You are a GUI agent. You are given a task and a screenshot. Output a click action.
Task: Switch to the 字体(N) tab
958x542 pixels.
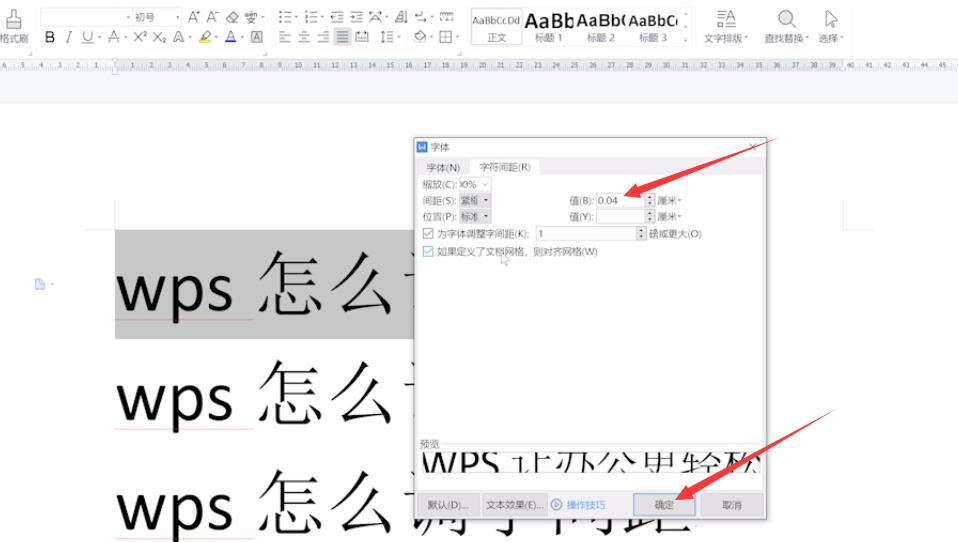click(443, 167)
